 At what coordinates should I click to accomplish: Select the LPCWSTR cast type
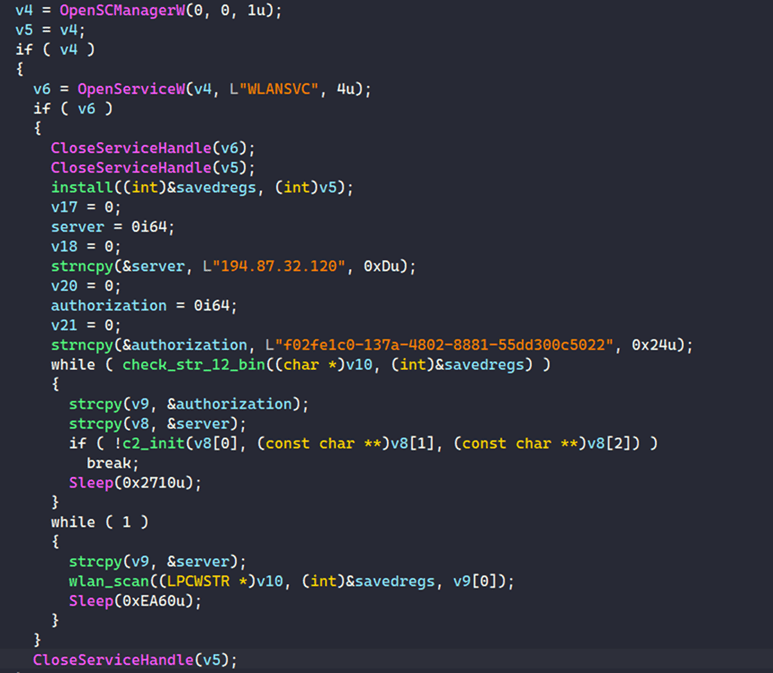coord(198,581)
